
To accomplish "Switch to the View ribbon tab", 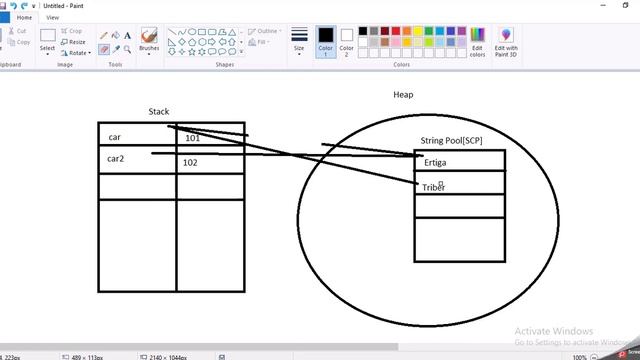I will click(52, 18).
